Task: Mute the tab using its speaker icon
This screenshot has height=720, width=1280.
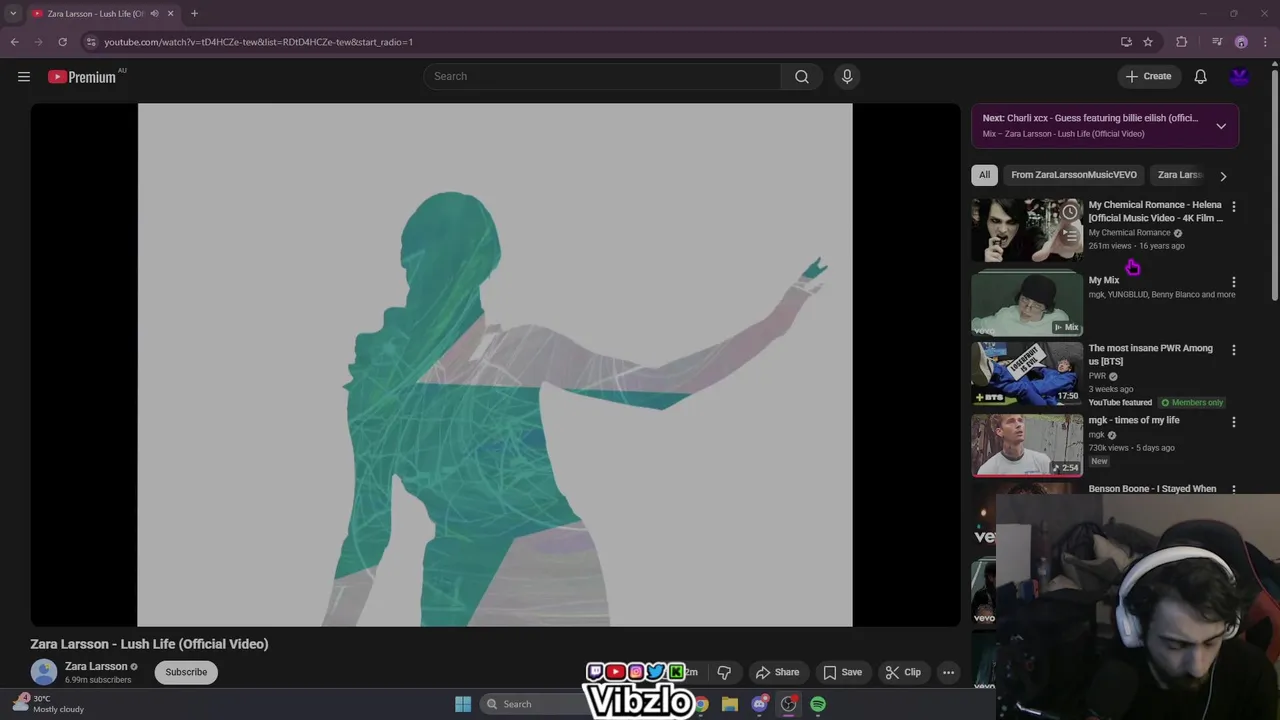Action: click(154, 14)
